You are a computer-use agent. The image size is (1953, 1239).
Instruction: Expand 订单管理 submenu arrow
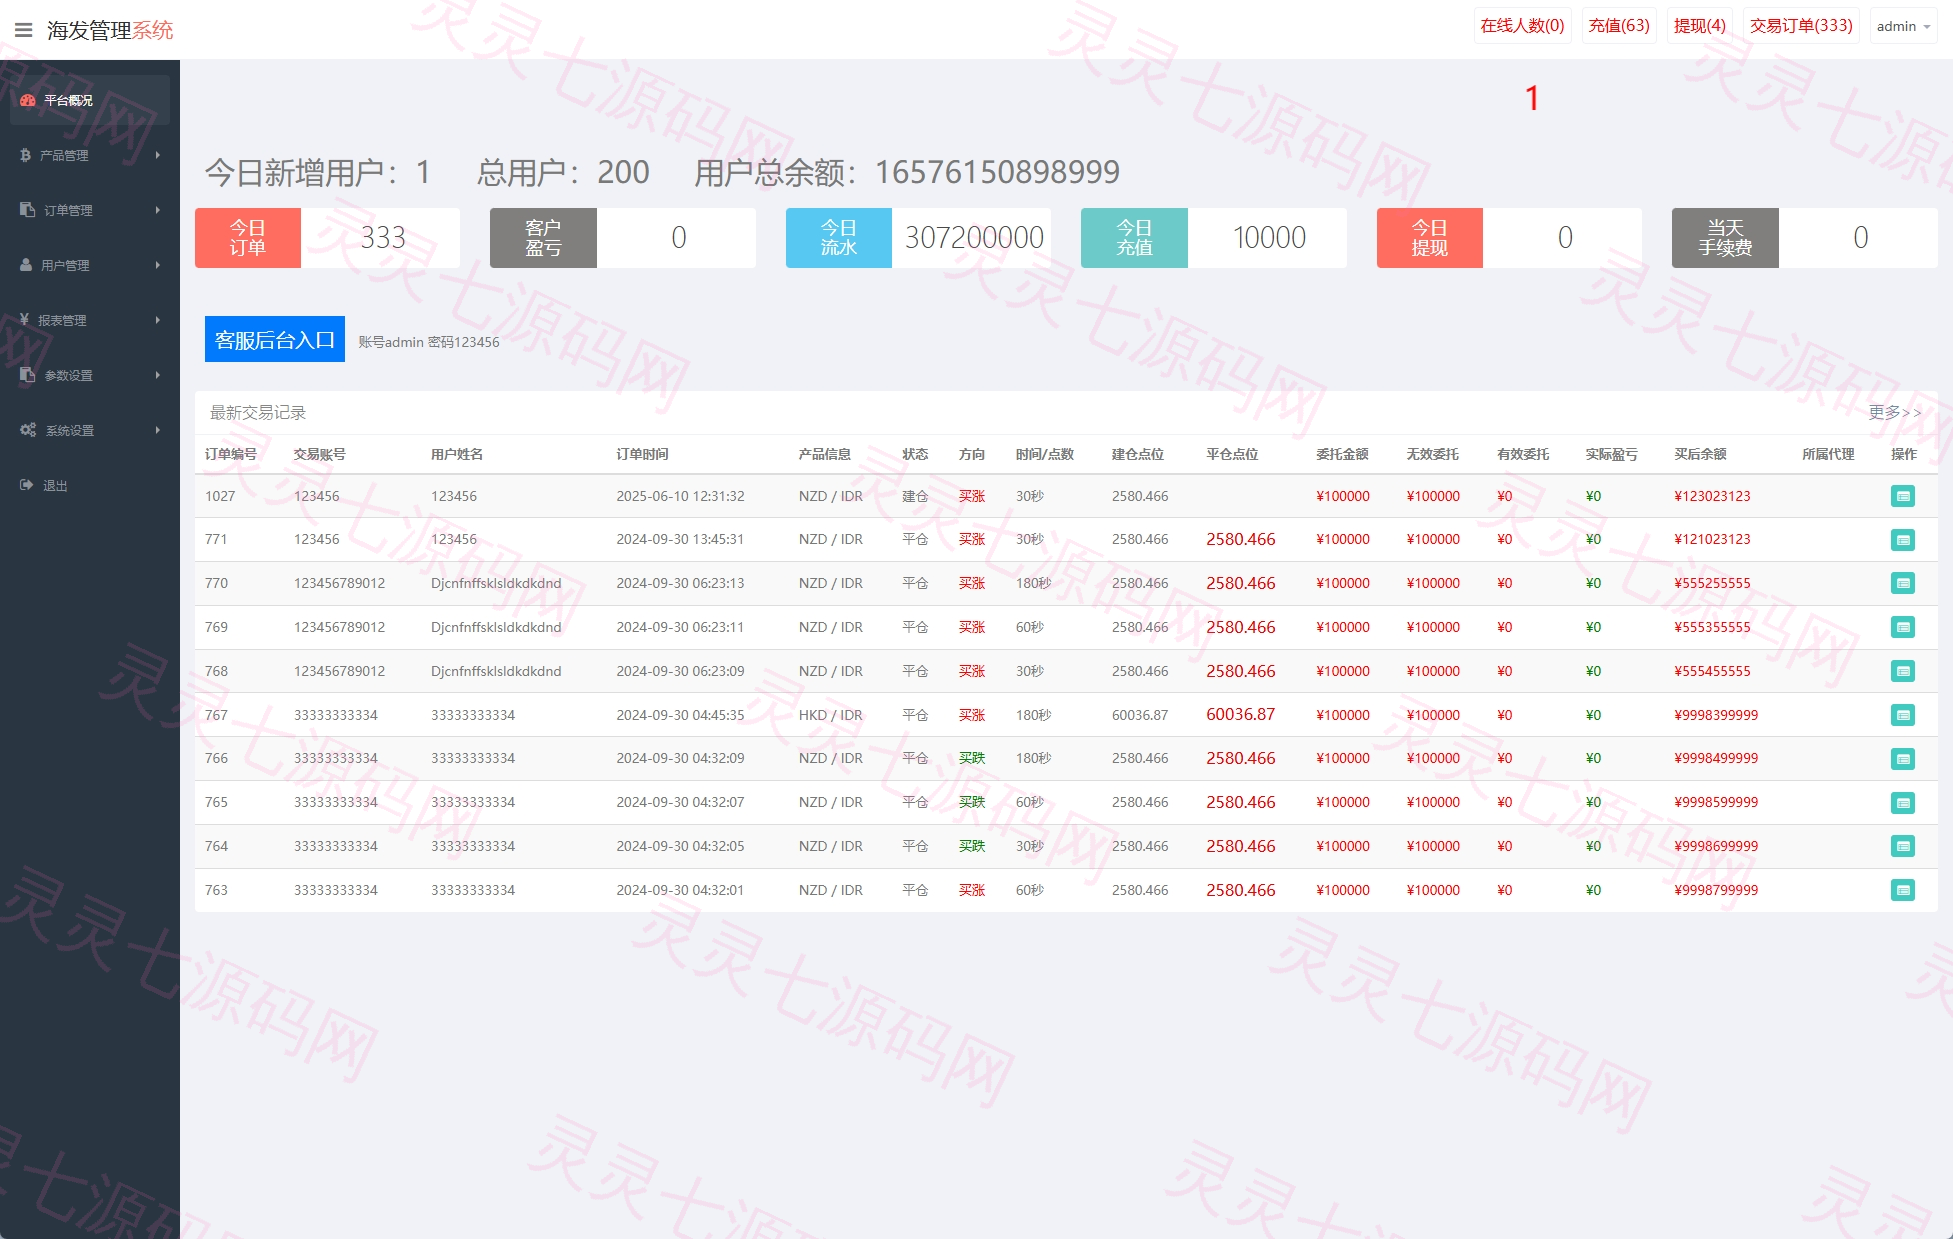point(158,210)
